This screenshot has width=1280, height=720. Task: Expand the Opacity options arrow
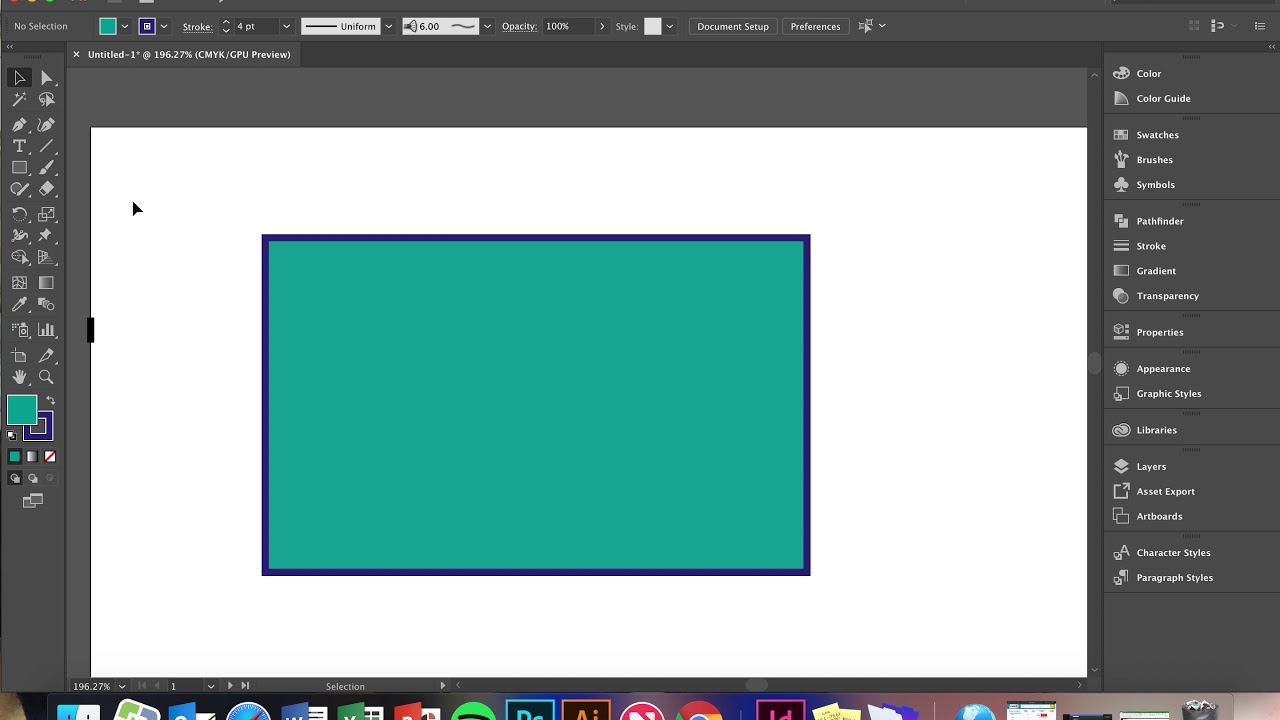tap(601, 26)
